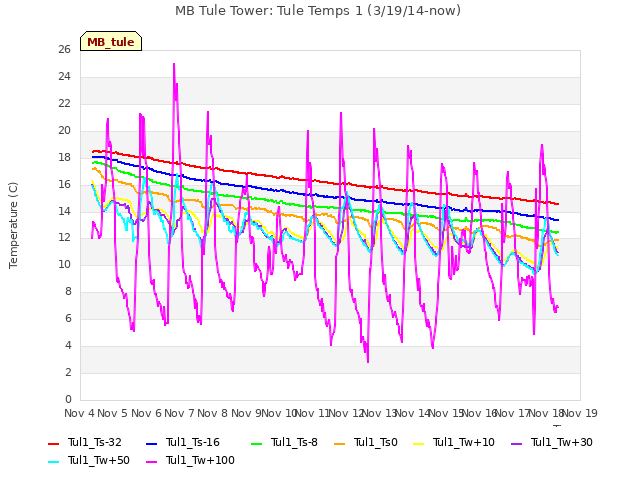This screenshot has height=480, width=640.
Task: Click the purple Tul1_Tw+30 legend swatch
Action: (x=517, y=443)
